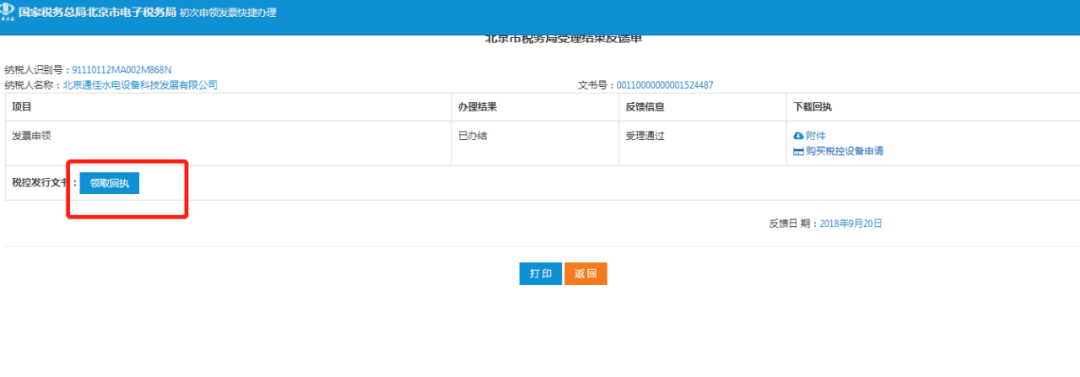This screenshot has width=1080, height=377.
Task: Open the 附件 attachment link
Action: 816,136
